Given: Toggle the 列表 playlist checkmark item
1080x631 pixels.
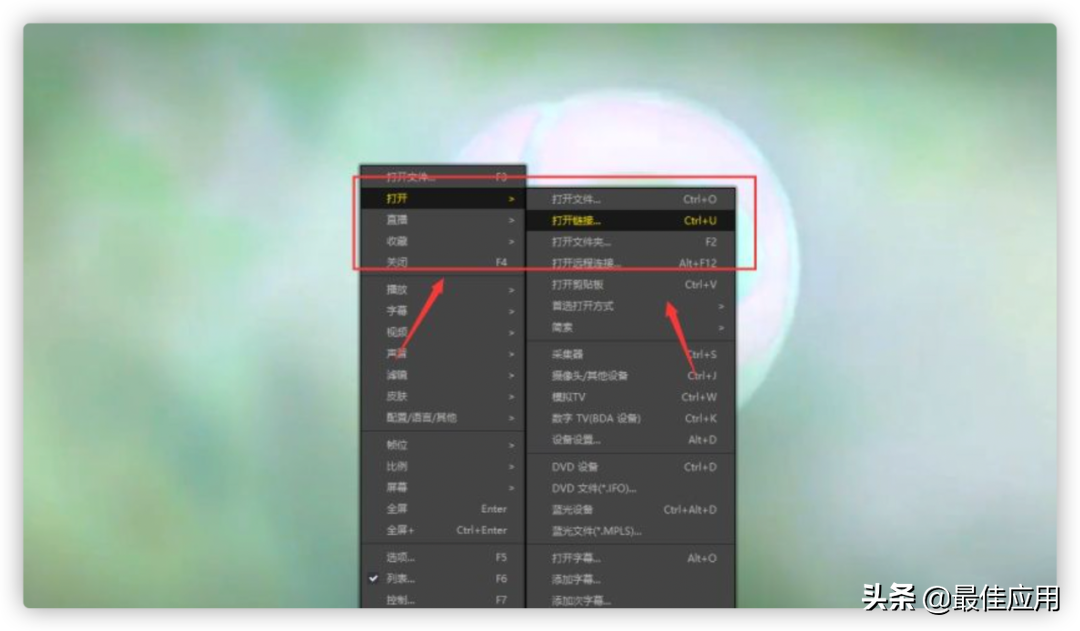Looking at the screenshot, I should [x=400, y=578].
